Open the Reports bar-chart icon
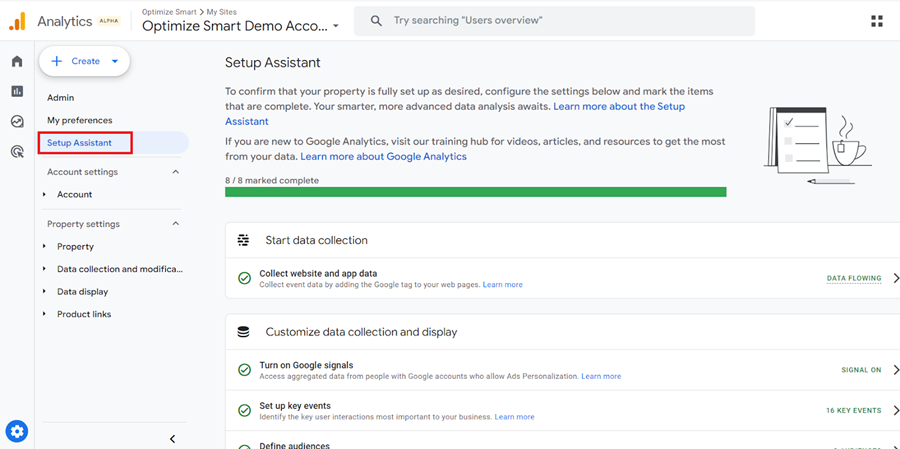 17,91
